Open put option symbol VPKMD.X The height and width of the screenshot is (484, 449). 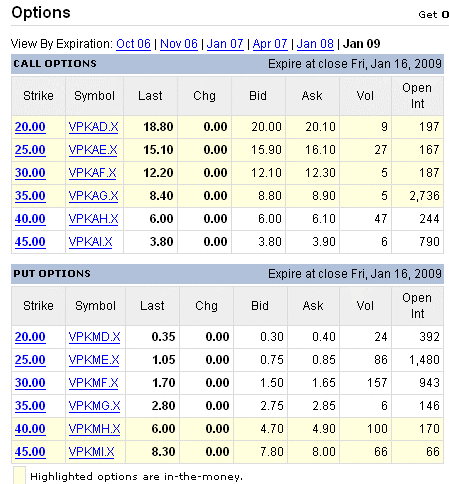(x=94, y=337)
